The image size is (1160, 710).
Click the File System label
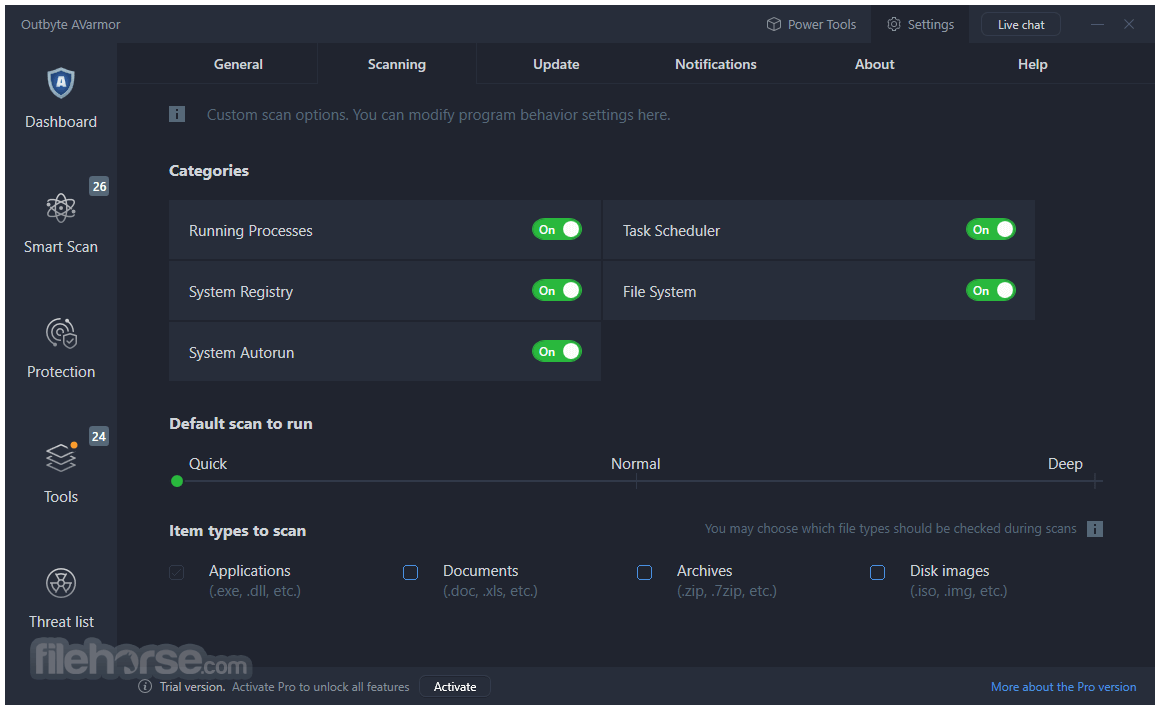[659, 292]
